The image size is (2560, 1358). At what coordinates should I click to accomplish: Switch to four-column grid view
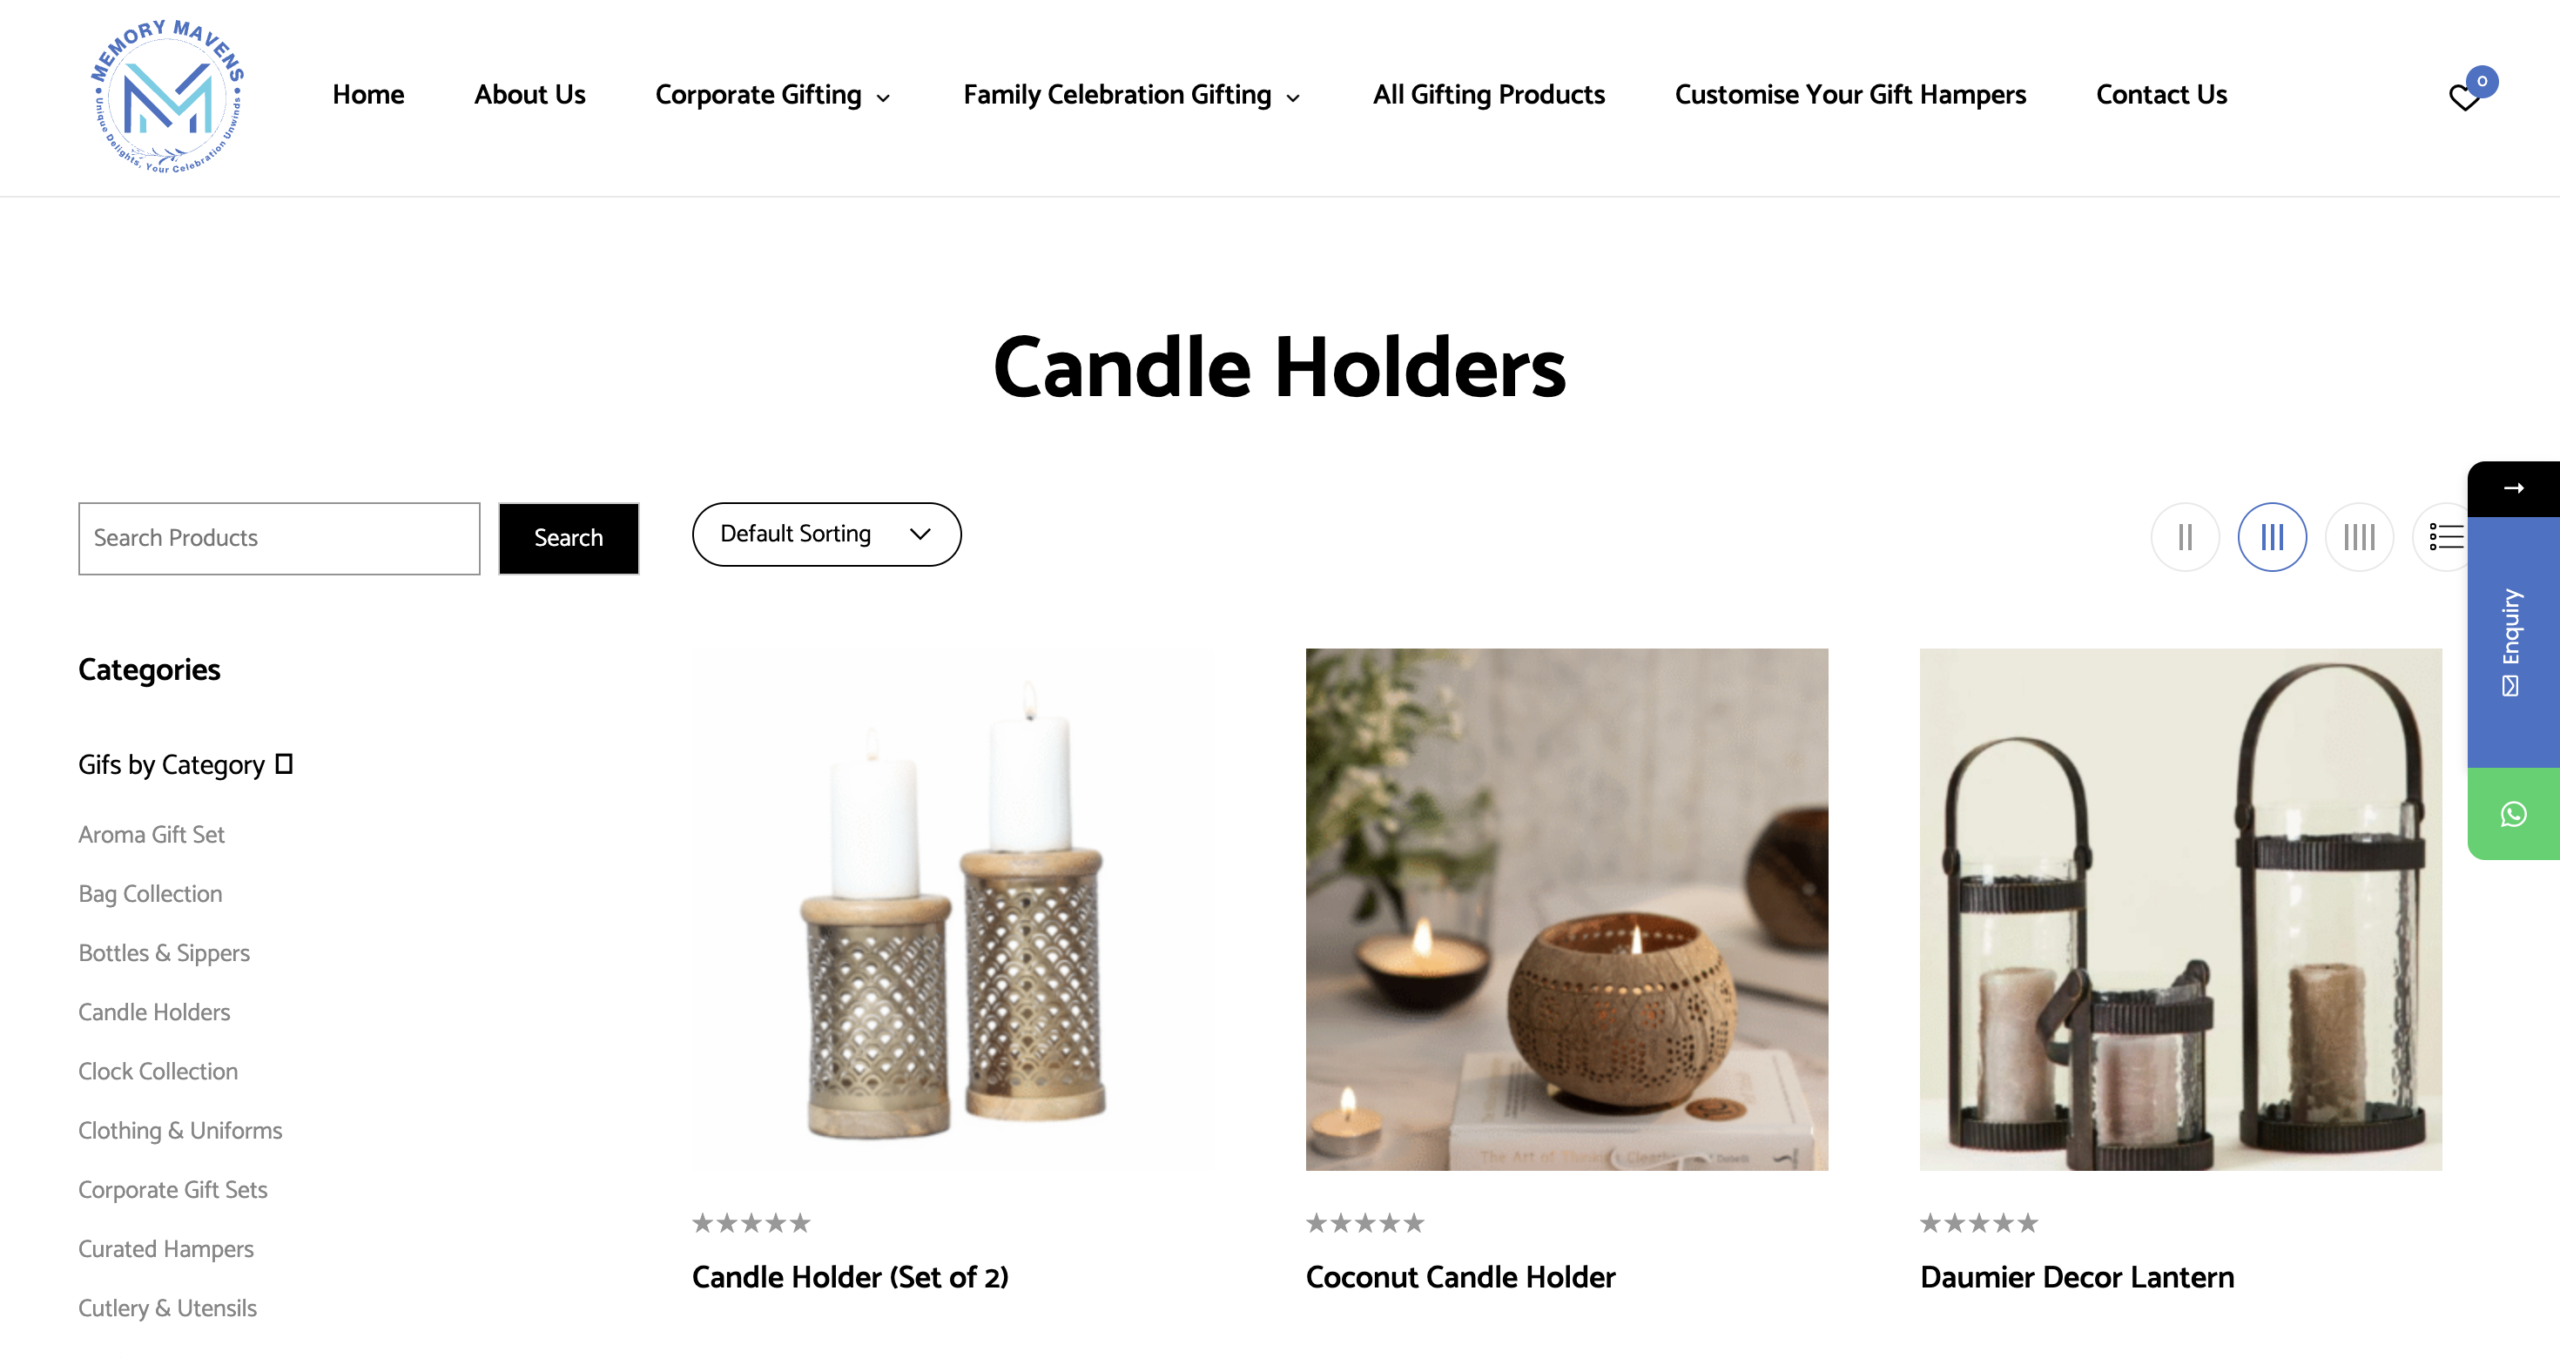click(2359, 537)
